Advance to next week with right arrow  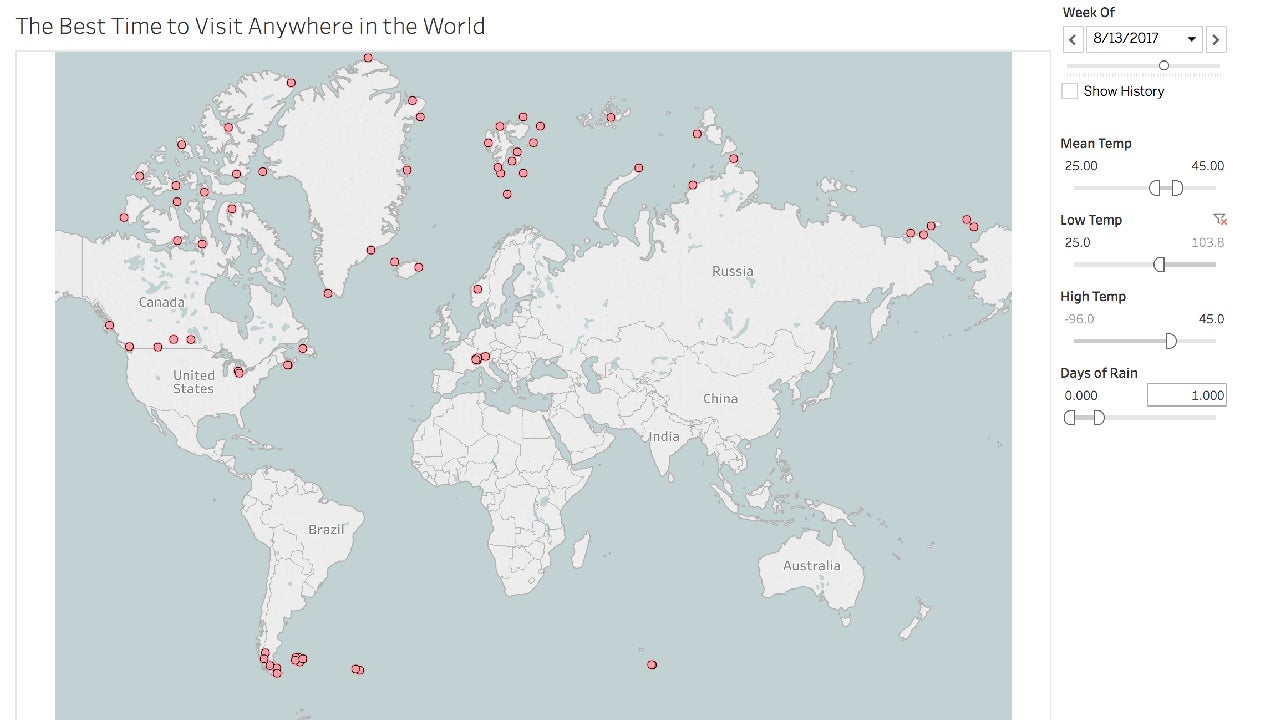coord(1216,39)
